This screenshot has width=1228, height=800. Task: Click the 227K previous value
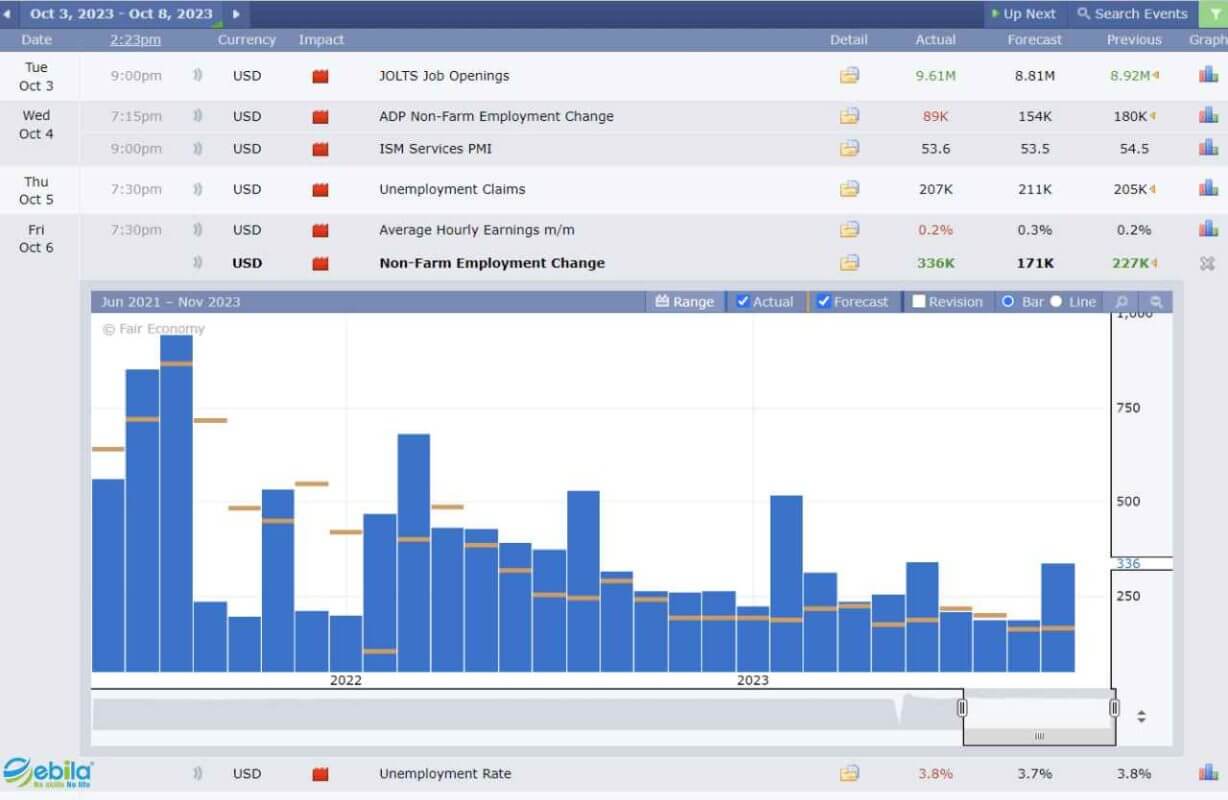(x=1130, y=263)
